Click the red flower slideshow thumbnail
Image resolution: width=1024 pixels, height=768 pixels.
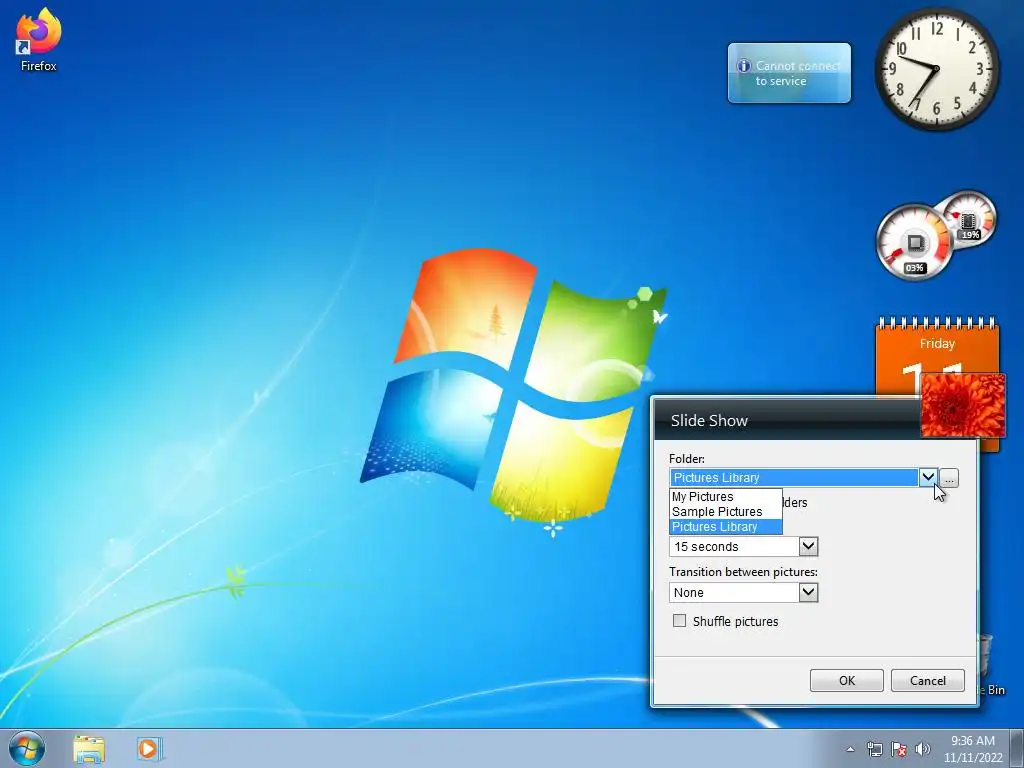click(x=963, y=405)
